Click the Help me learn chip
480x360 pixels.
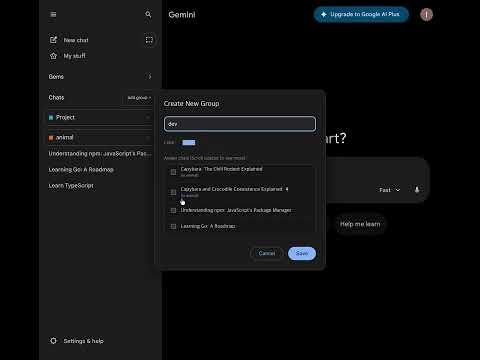point(360,224)
